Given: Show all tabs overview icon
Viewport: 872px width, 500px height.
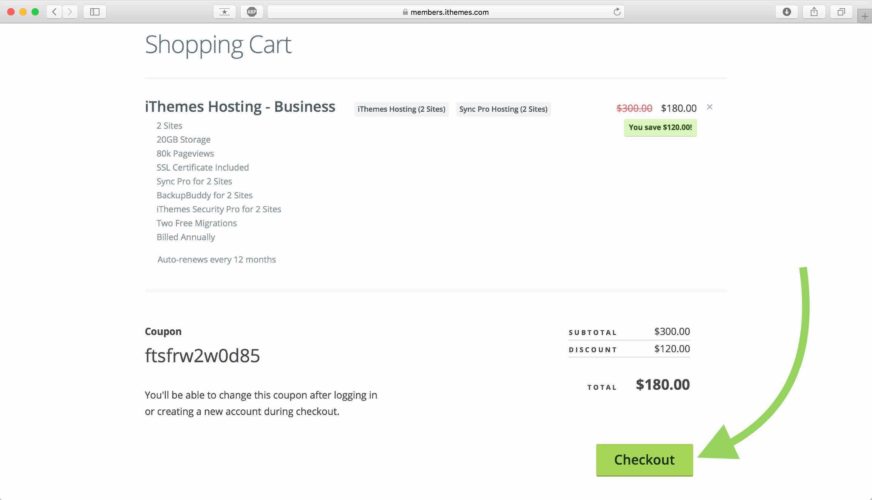Looking at the screenshot, I should tap(841, 12).
